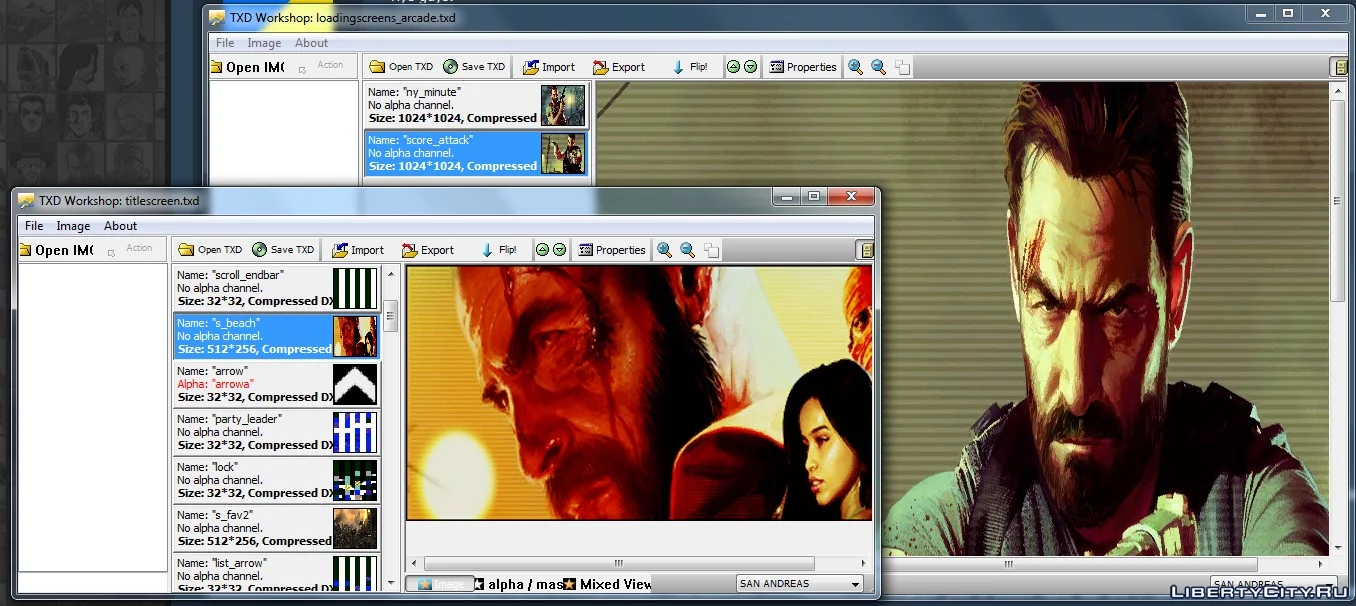The height and width of the screenshot is (606, 1356).
Task: Click the preview horizontal scrollbar right arrow
Action: (865, 563)
